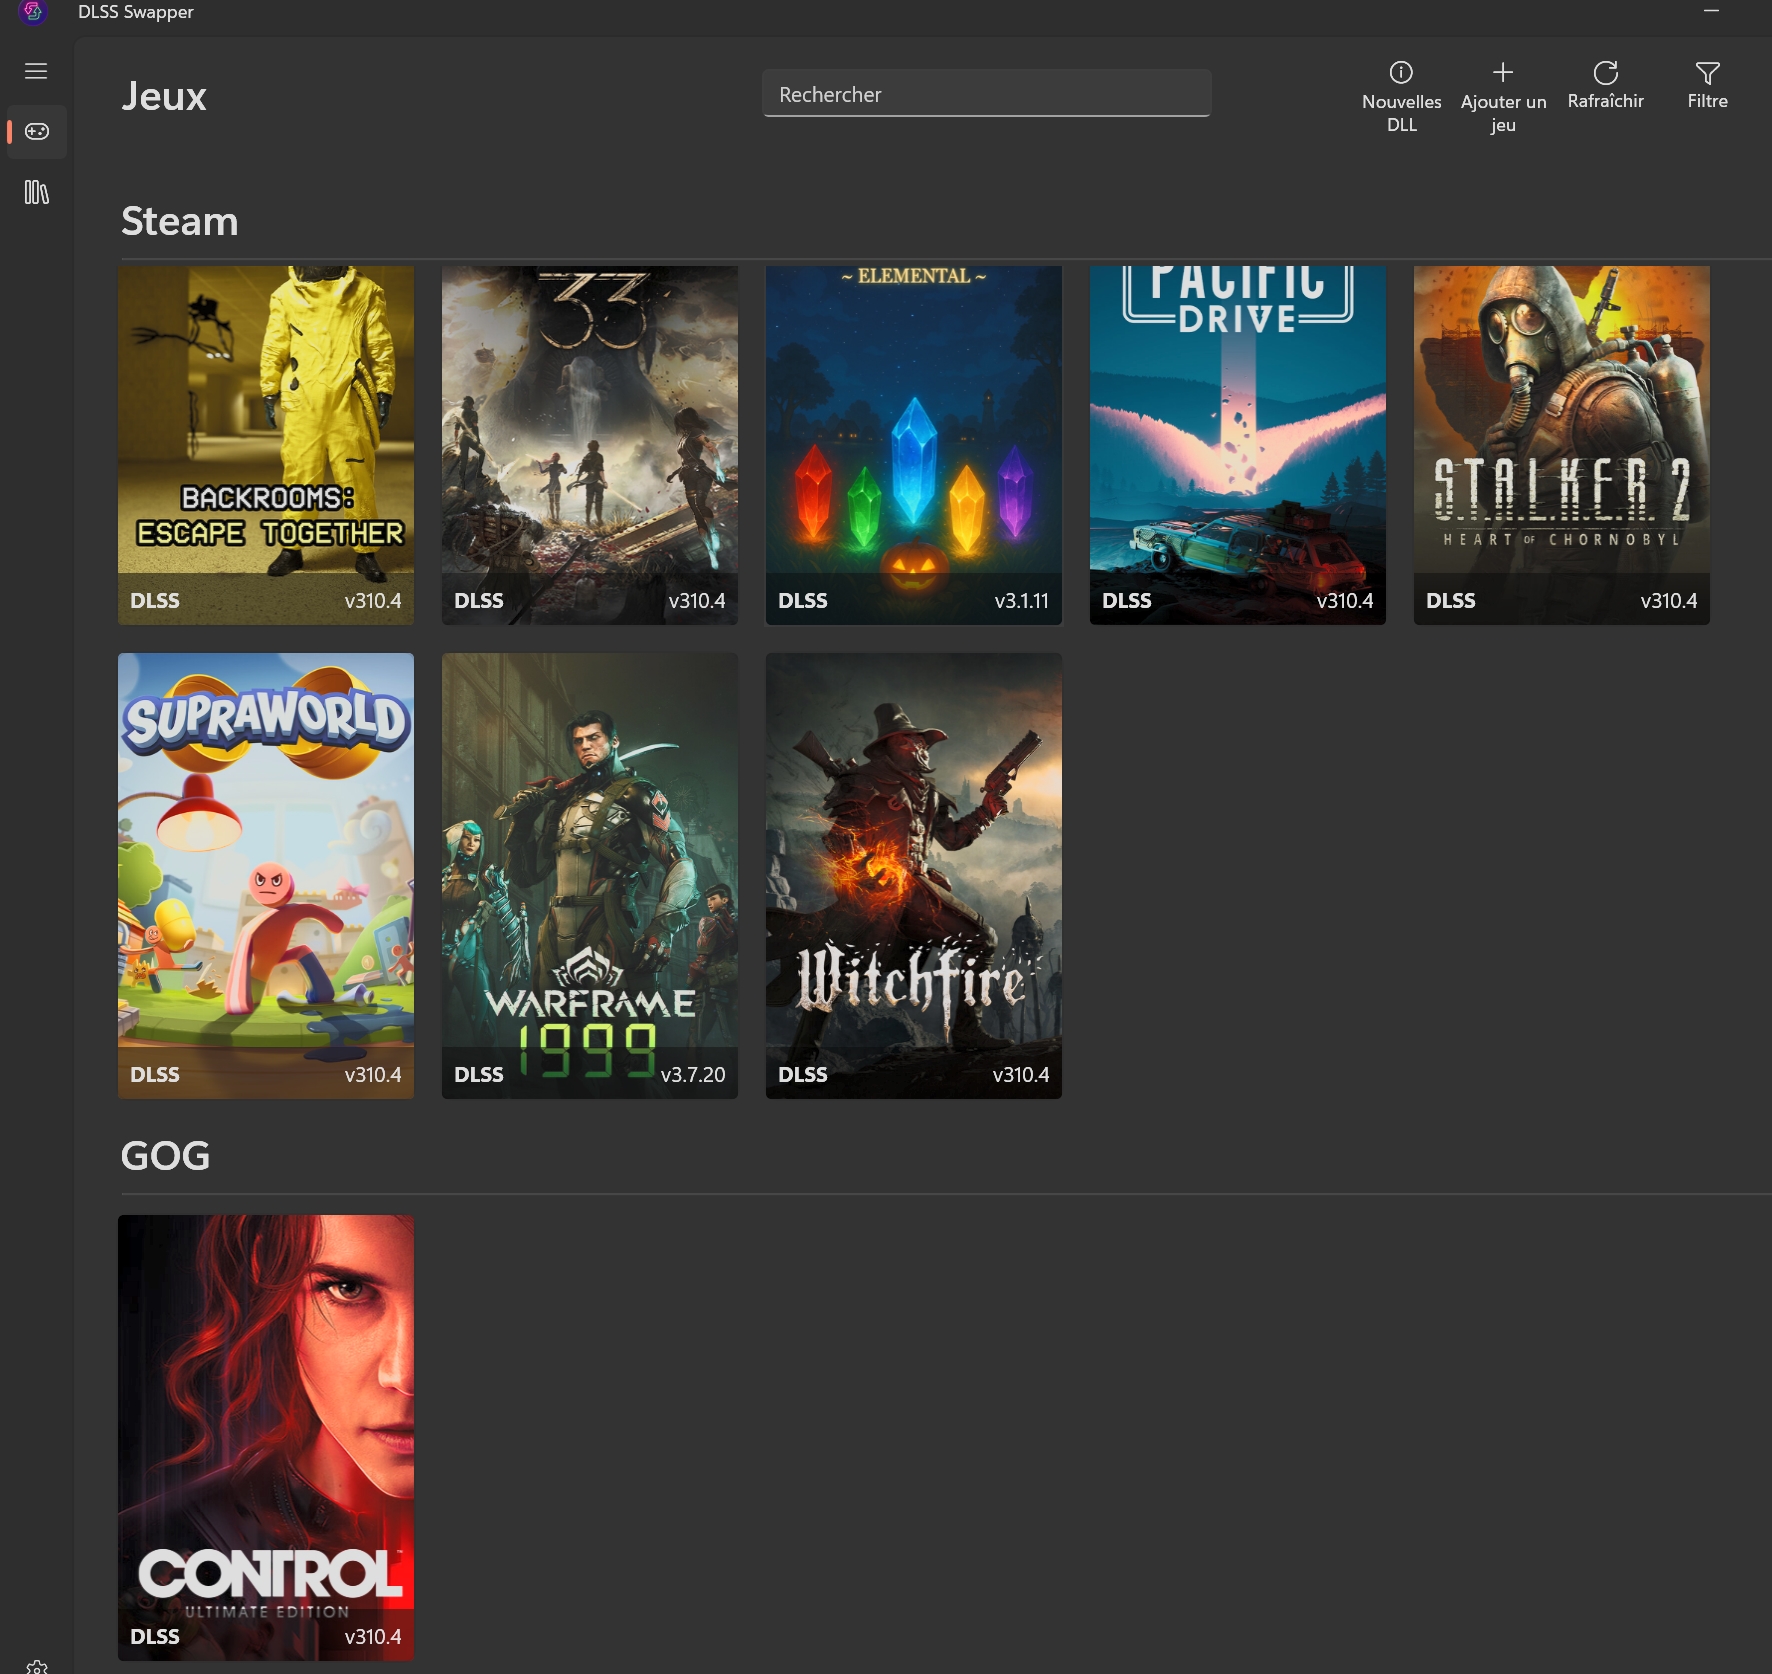This screenshot has height=1674, width=1772.
Task: Select the Expedition 33 game cover
Action: pos(590,444)
